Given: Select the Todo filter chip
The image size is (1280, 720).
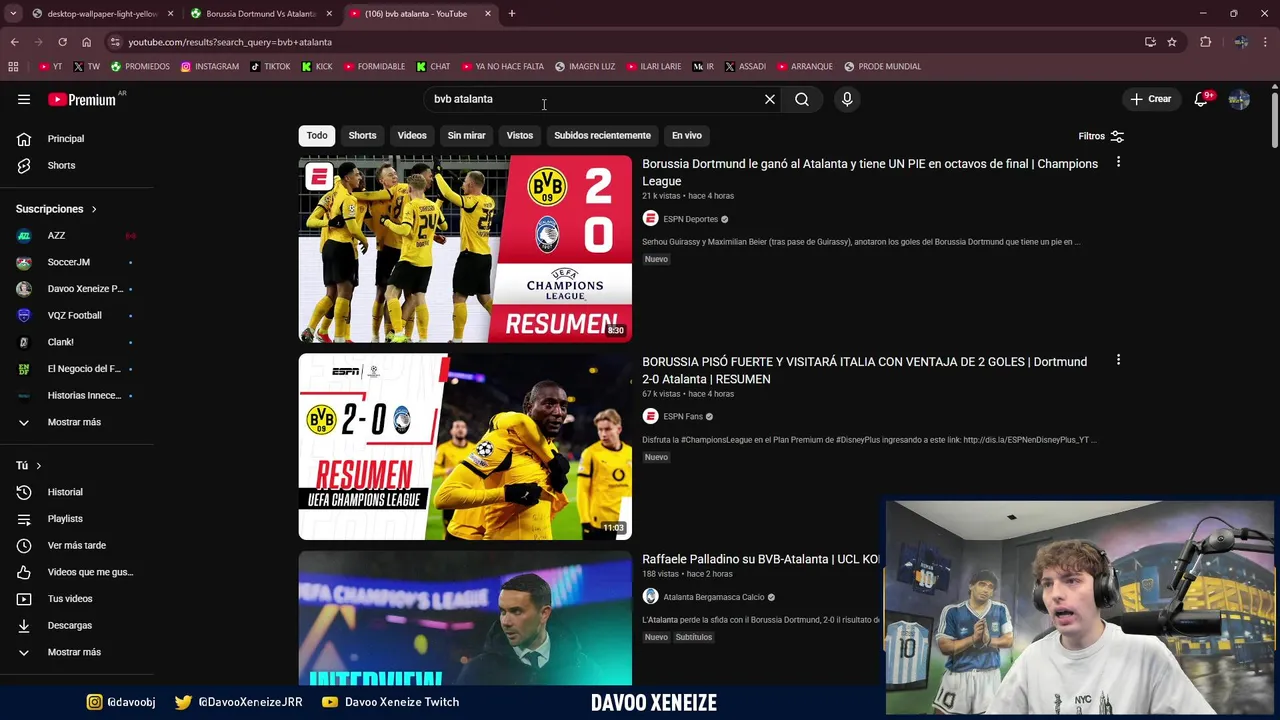Looking at the screenshot, I should point(317,136).
